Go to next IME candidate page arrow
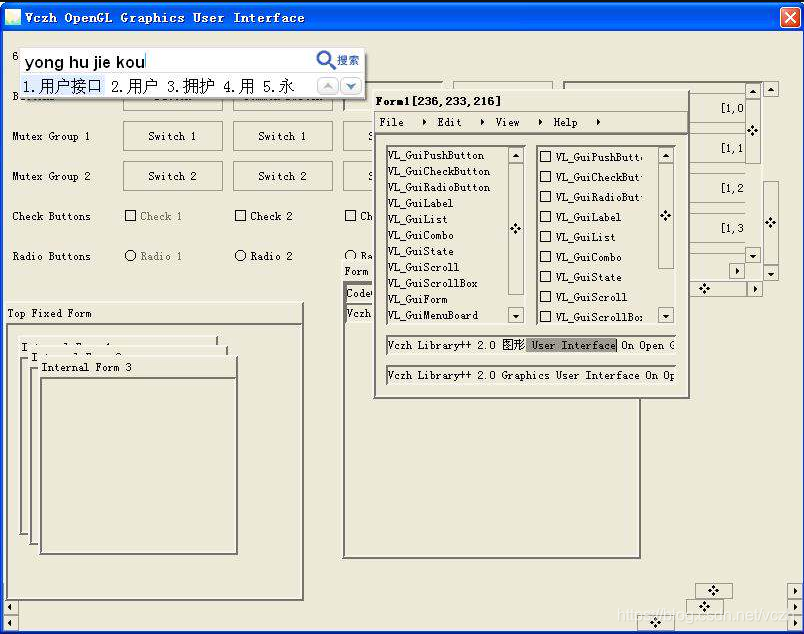Viewport: 804px width, 634px height. [351, 86]
